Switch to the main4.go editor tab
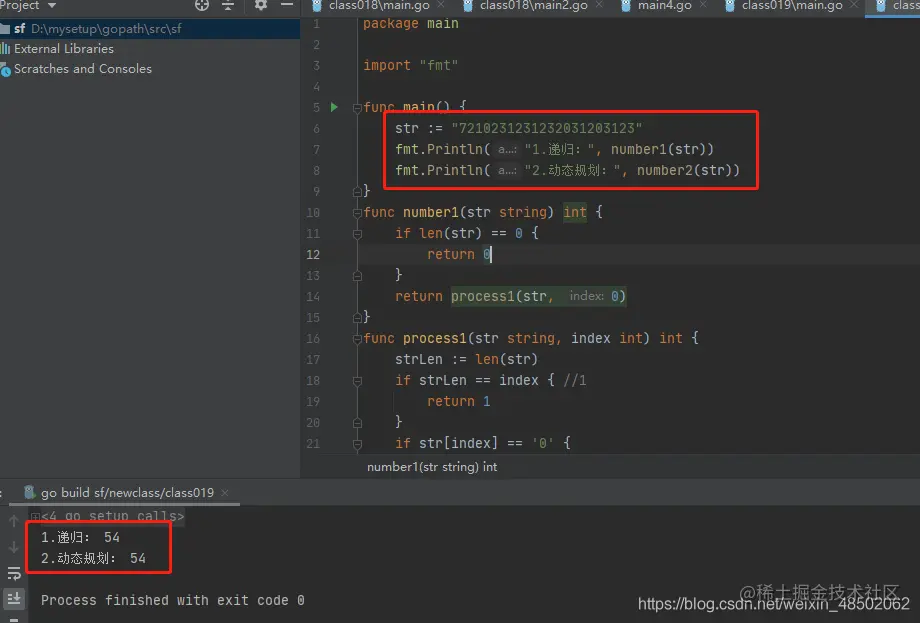 664,5
